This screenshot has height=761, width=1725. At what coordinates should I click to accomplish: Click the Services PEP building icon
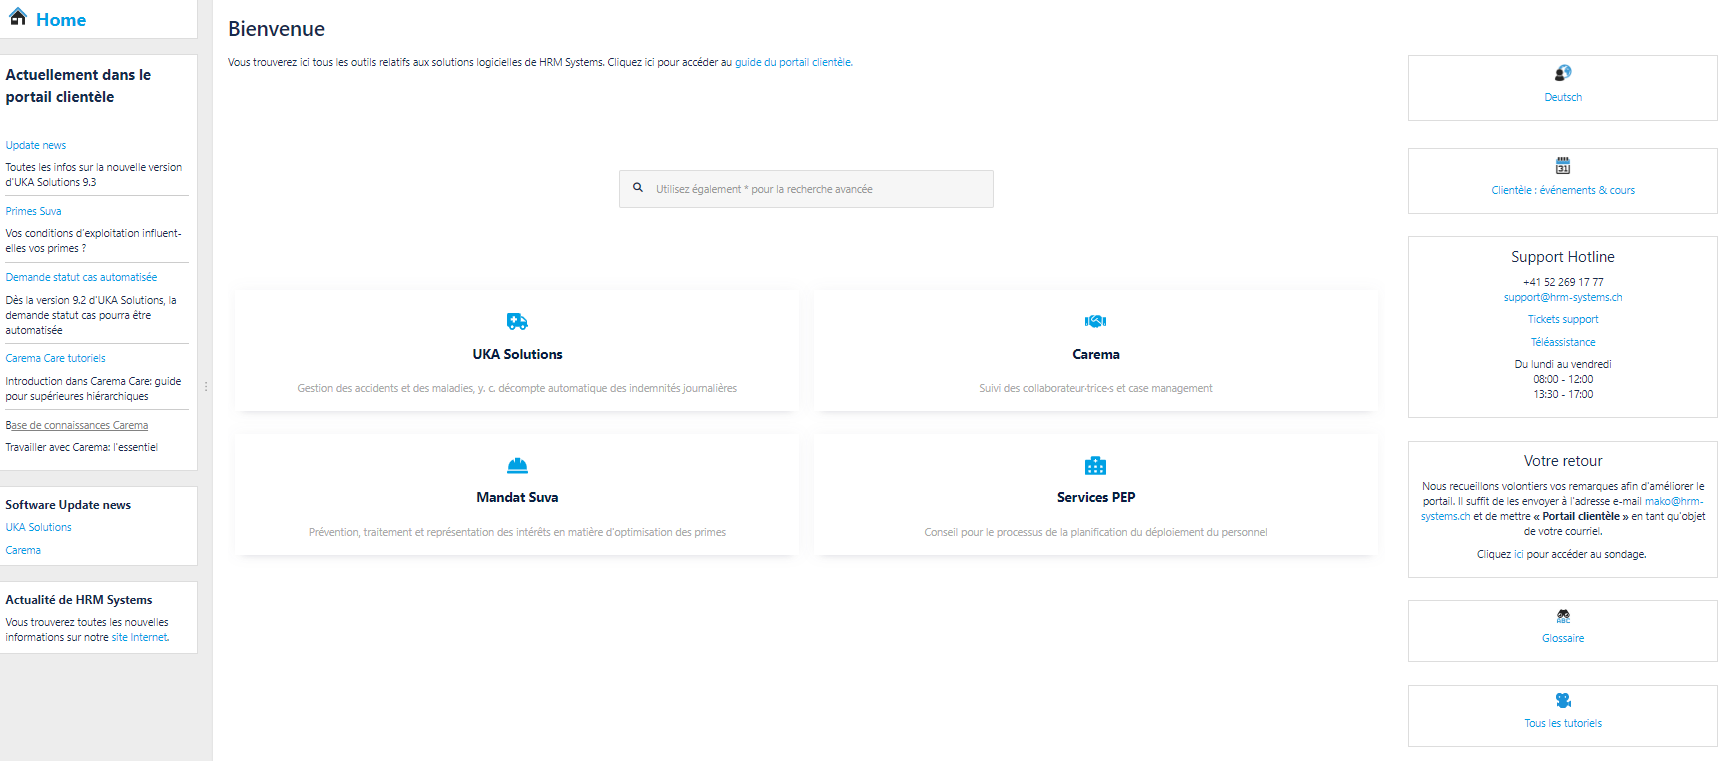(1096, 465)
